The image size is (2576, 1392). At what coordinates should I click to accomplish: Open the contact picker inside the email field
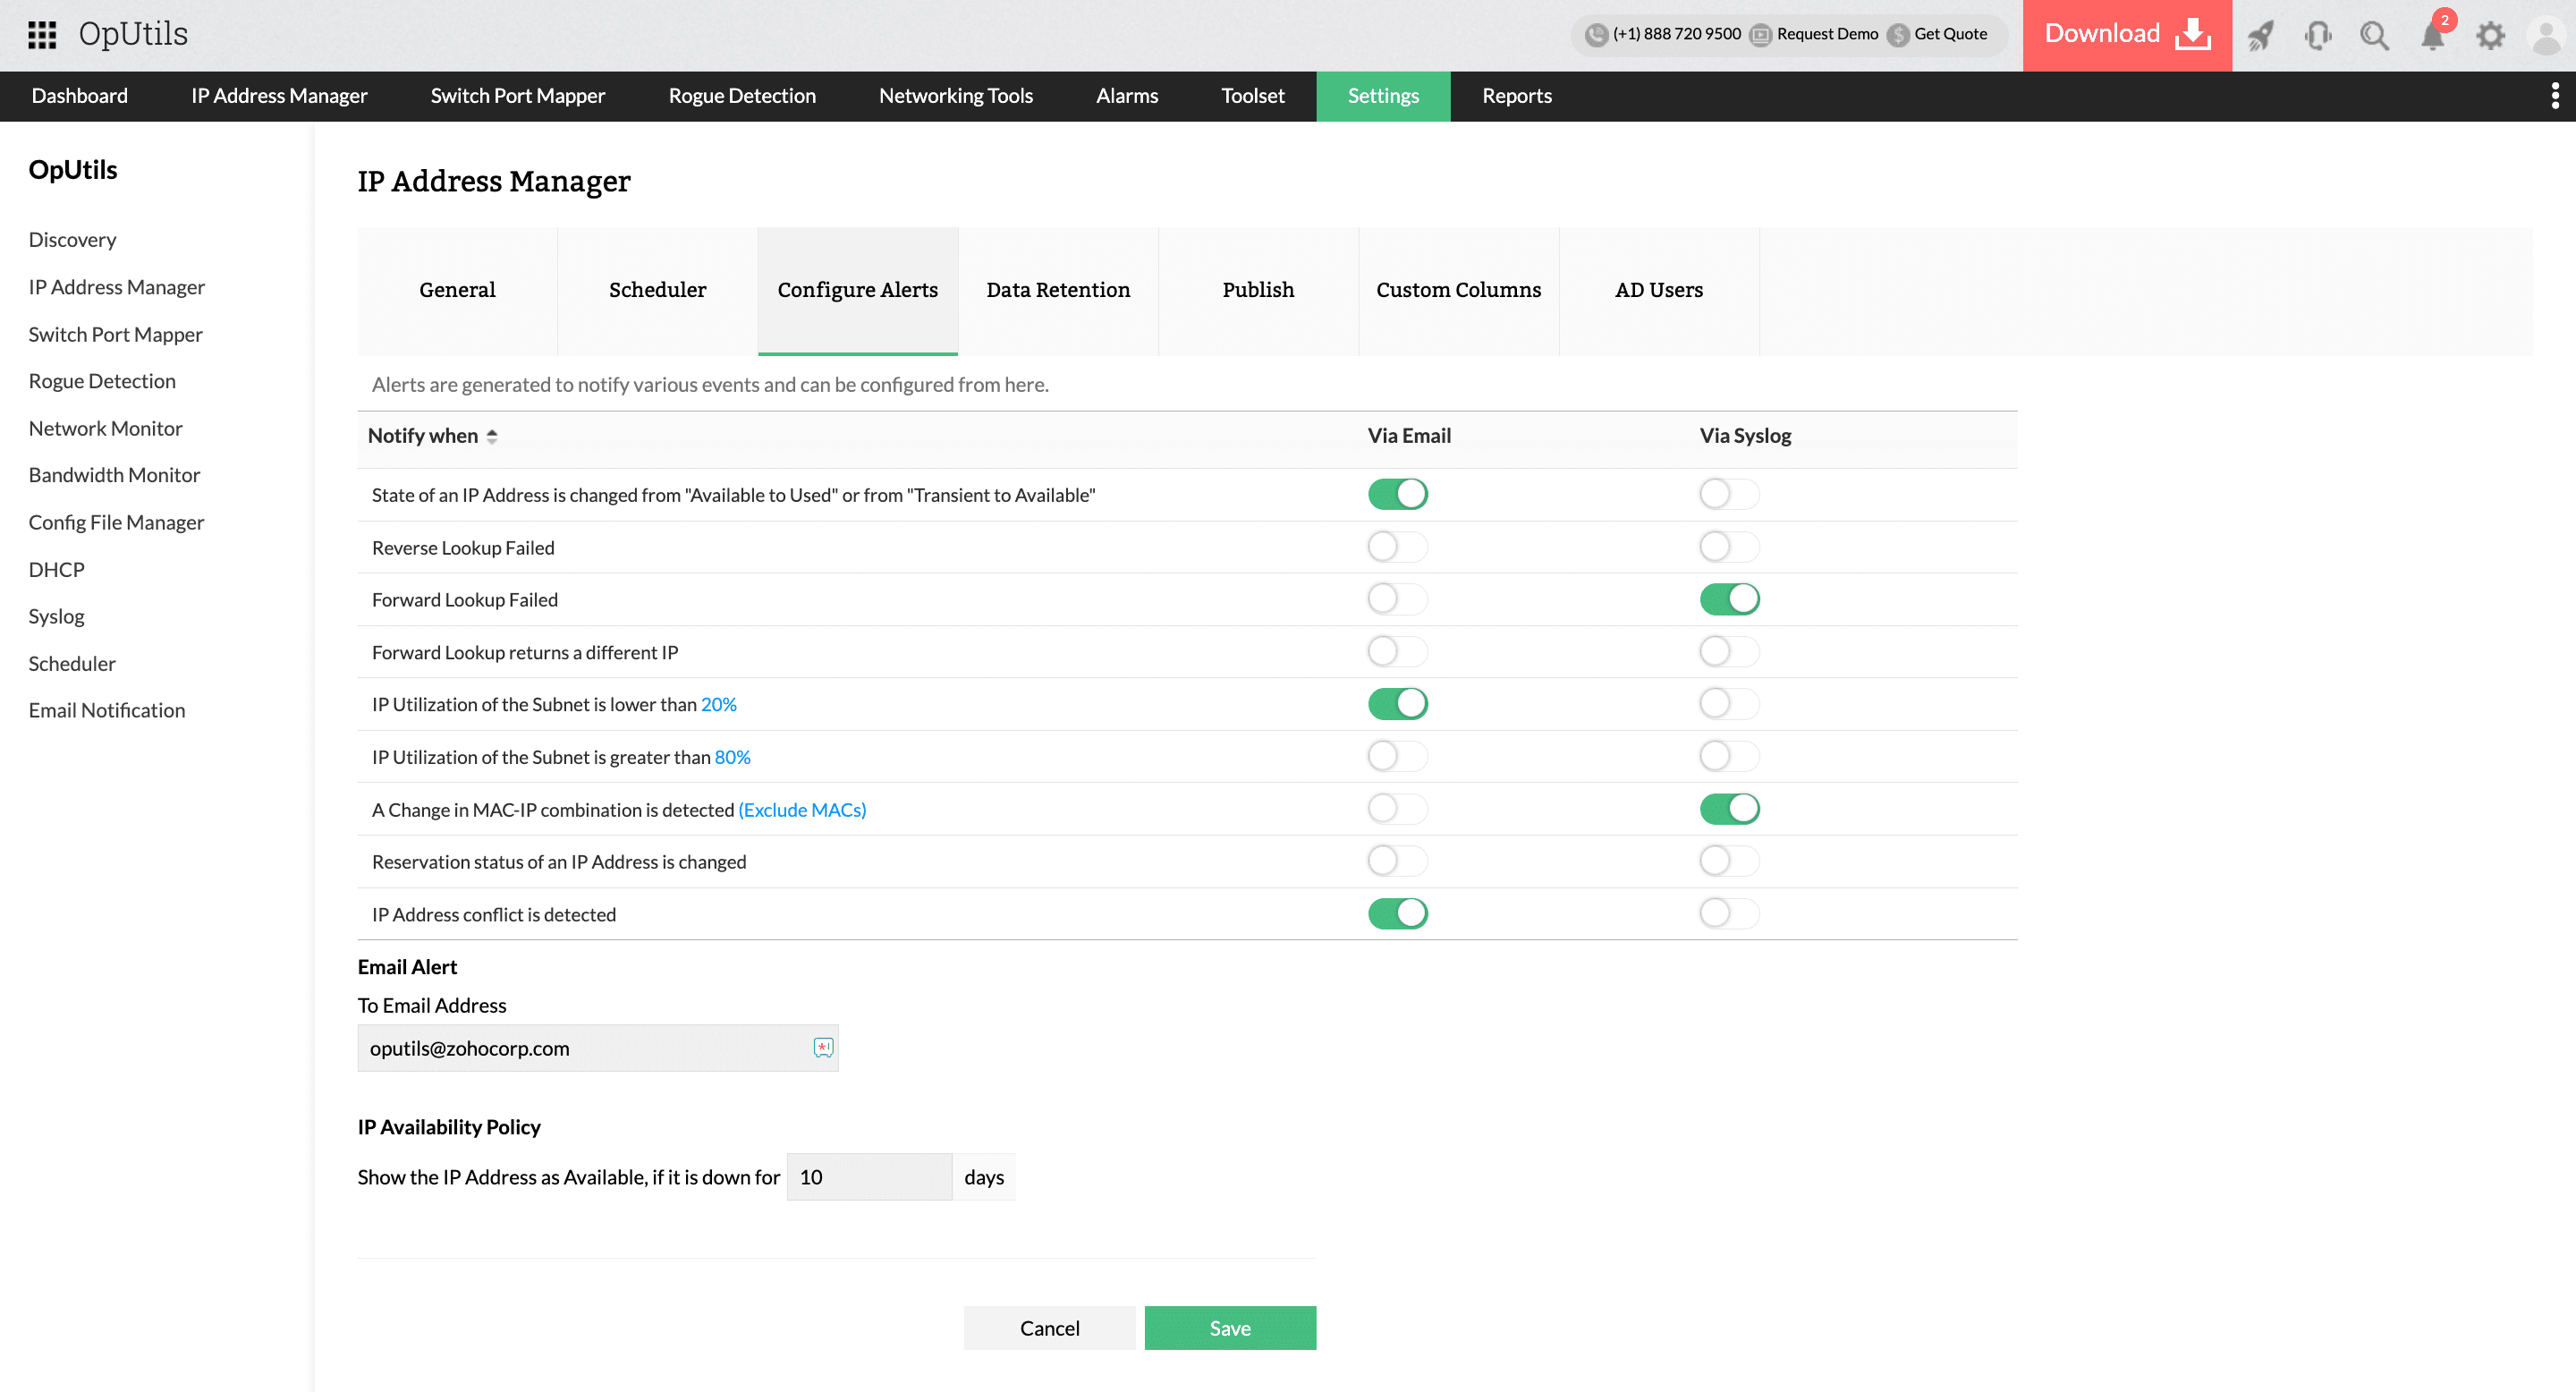click(x=821, y=1048)
